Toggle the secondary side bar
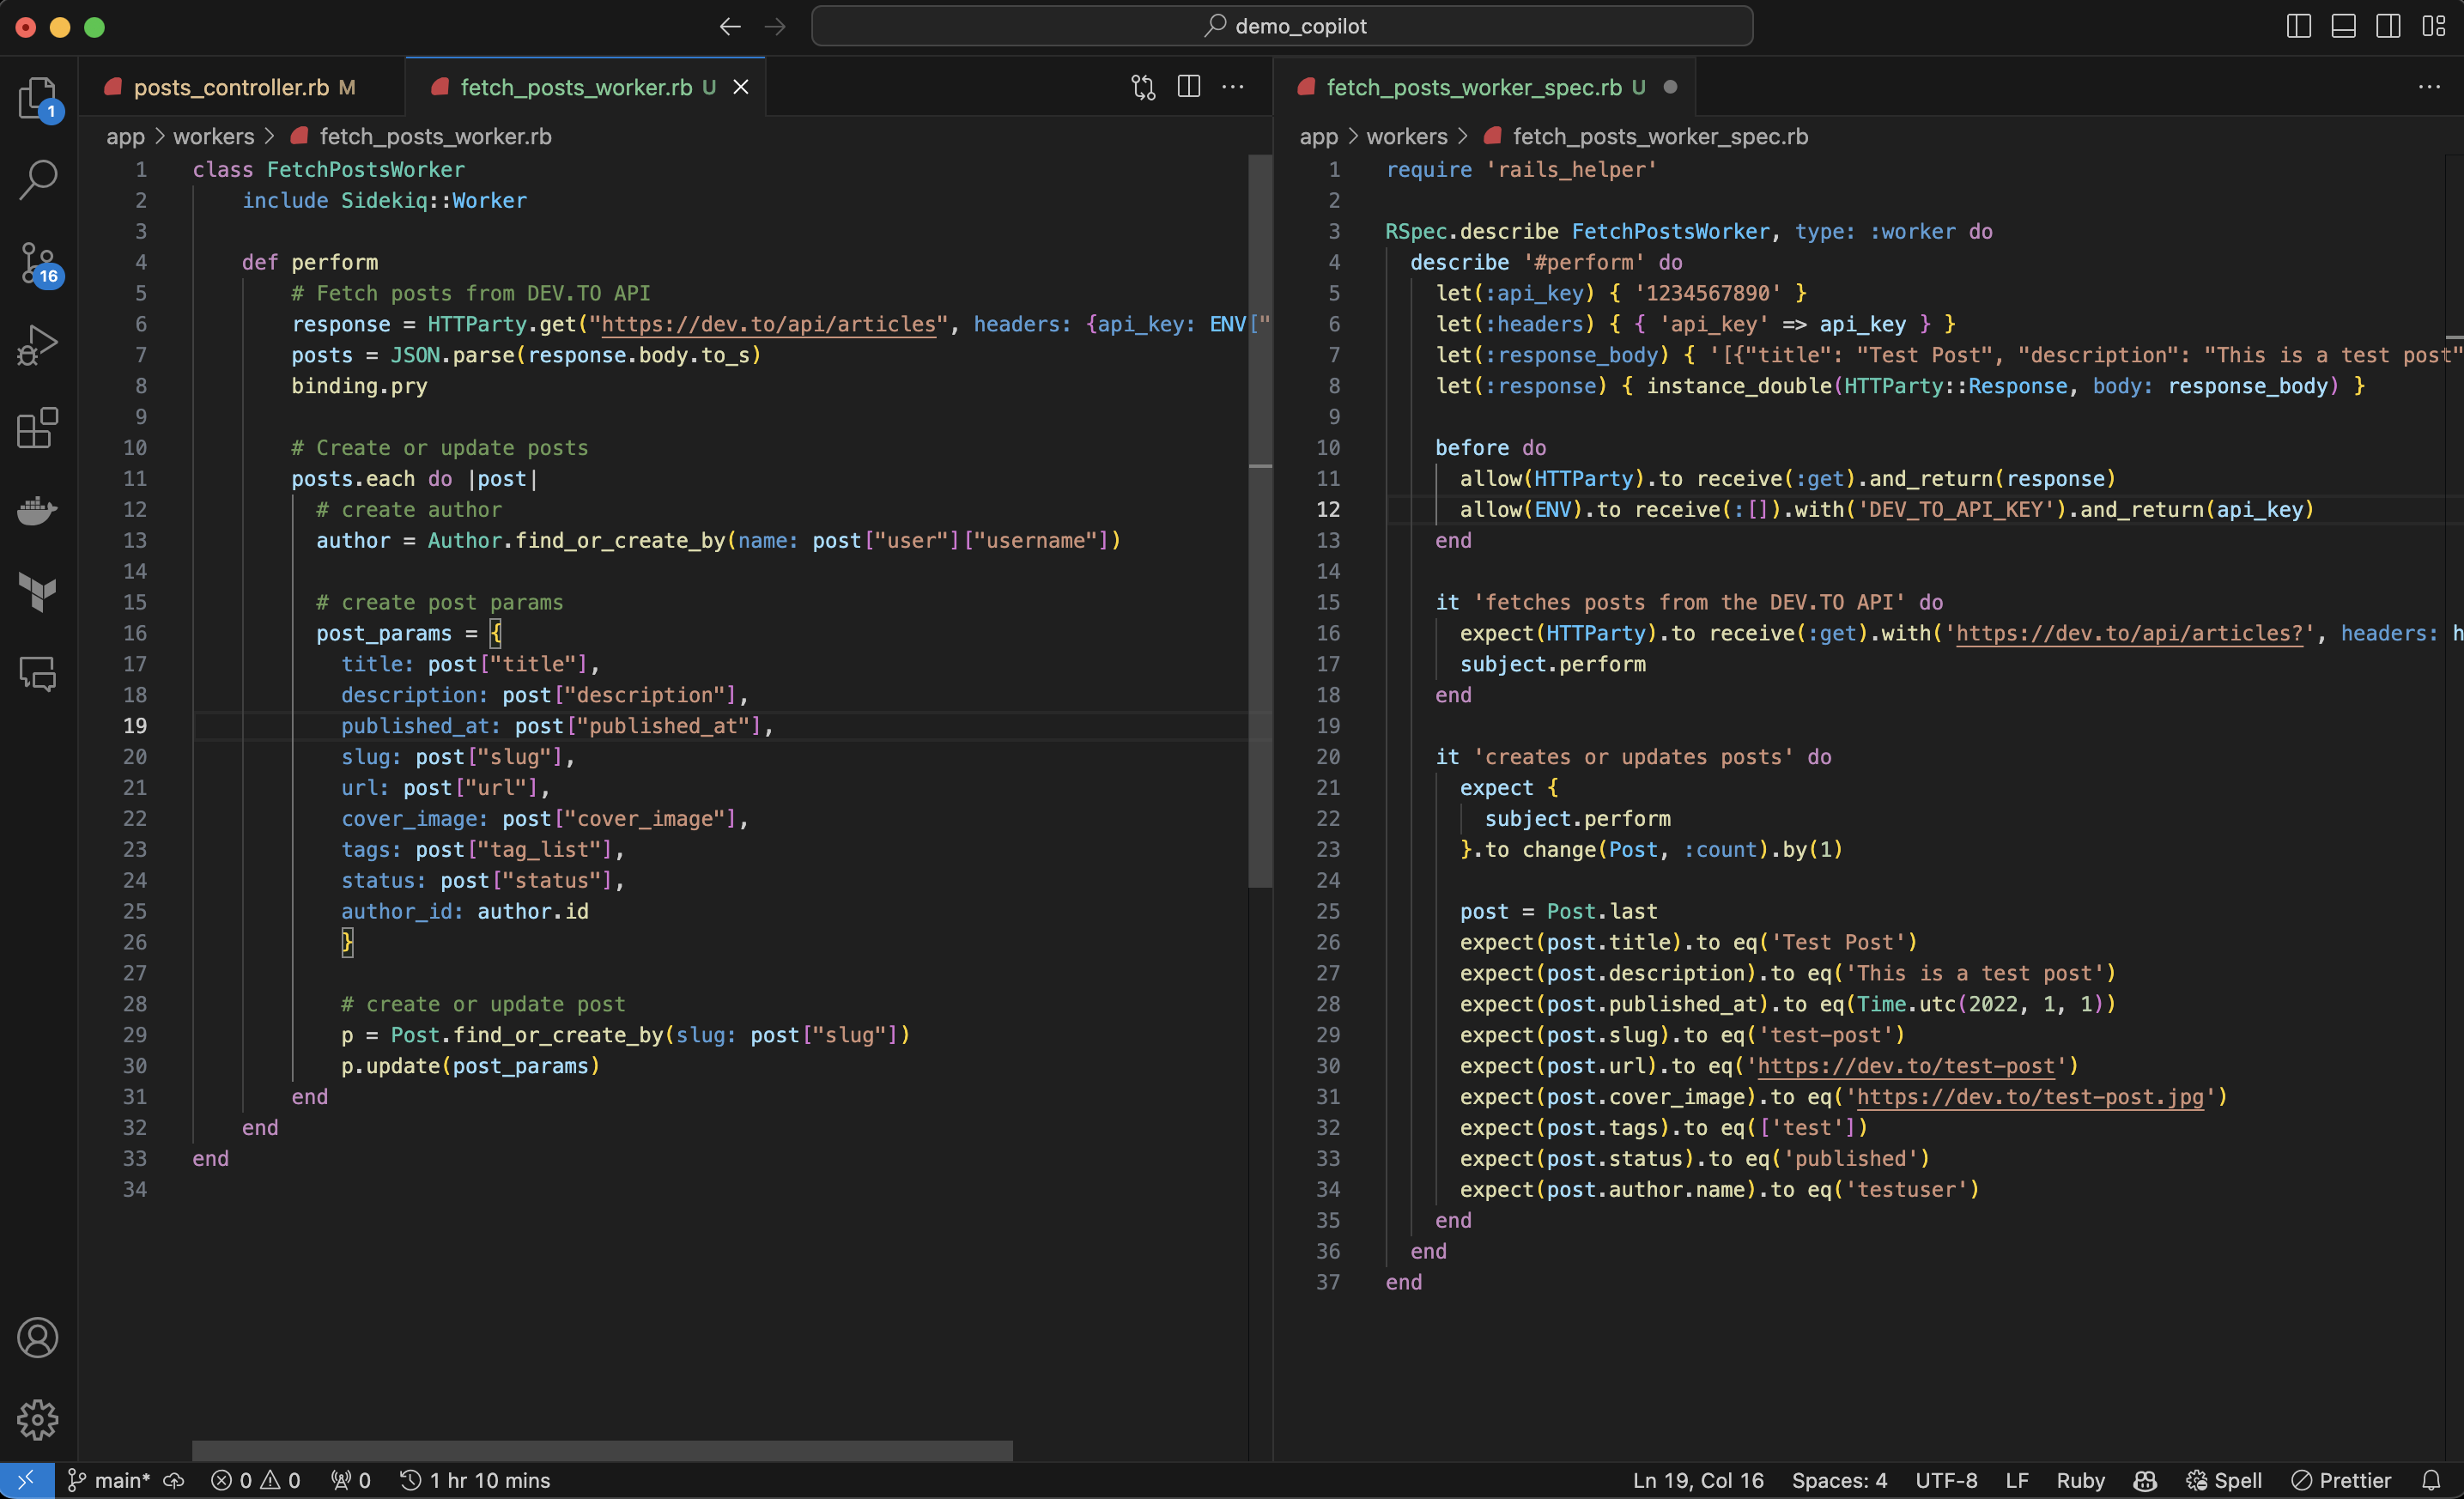Viewport: 2464px width, 1499px height. coord(2389,26)
